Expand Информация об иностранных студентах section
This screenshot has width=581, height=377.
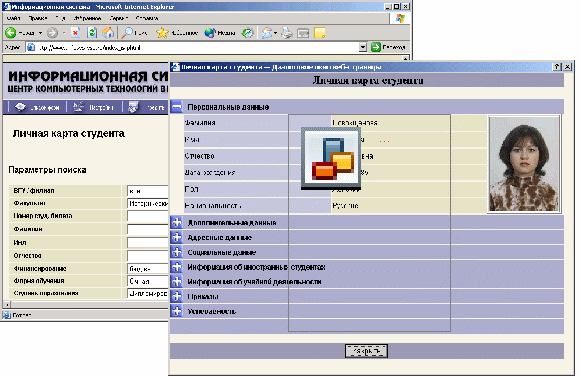(177, 267)
